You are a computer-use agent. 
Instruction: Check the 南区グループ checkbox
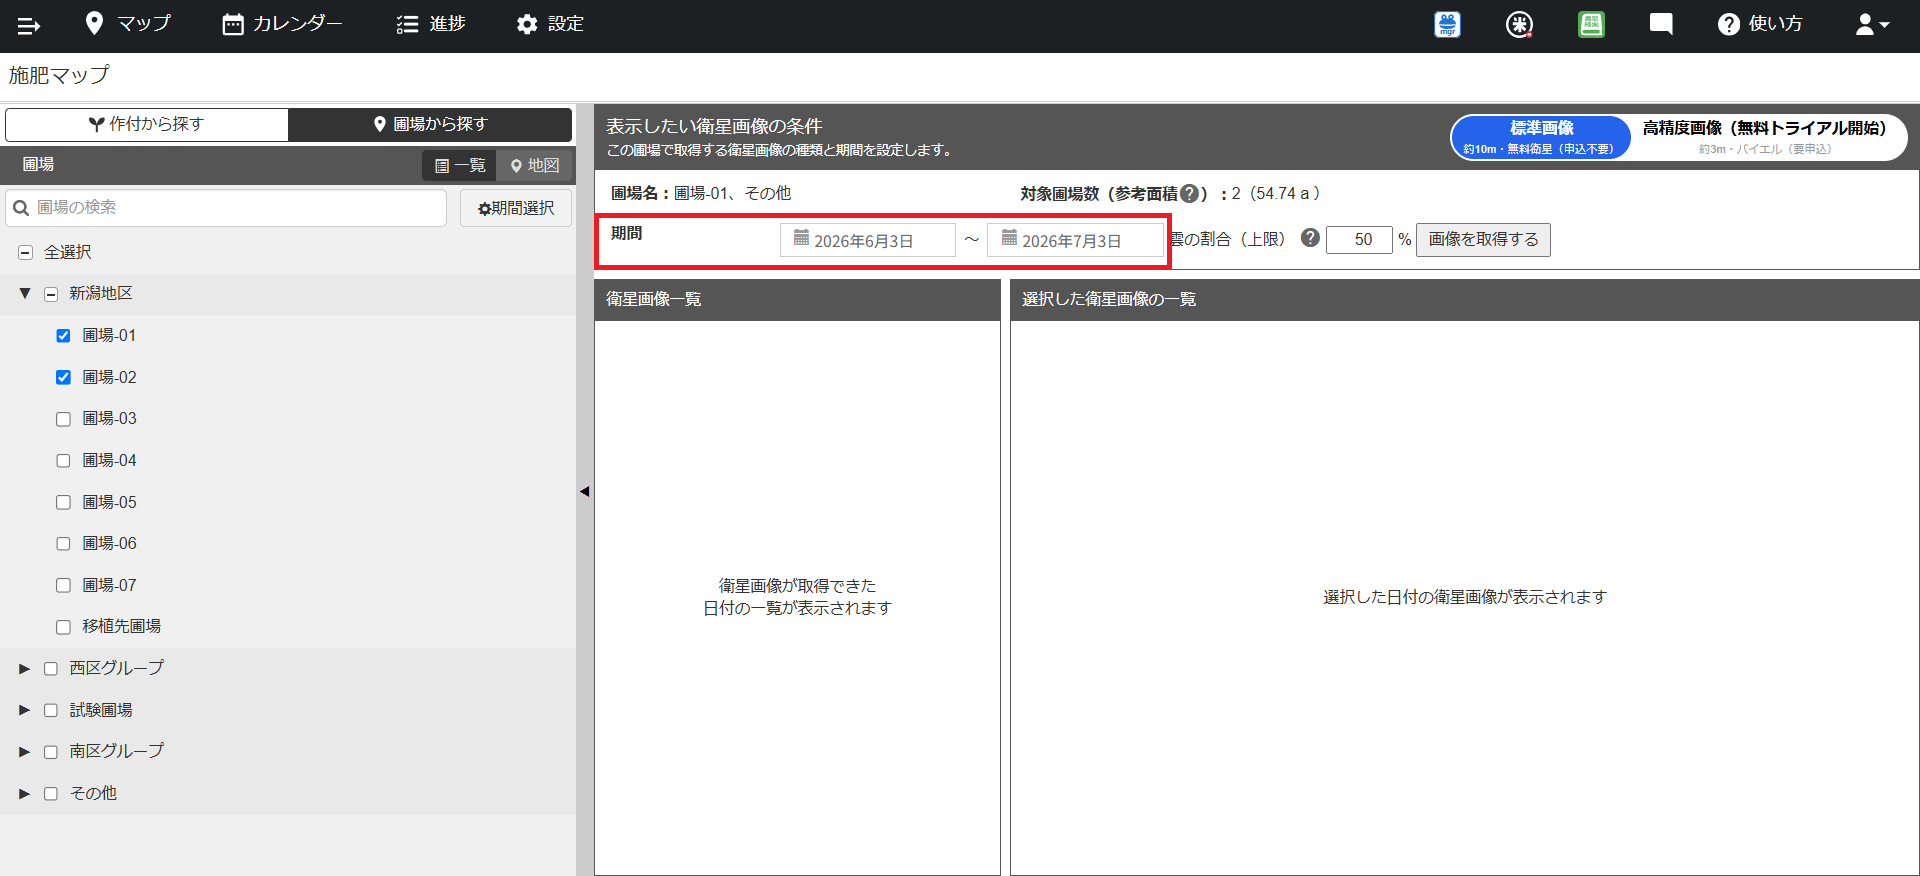(51, 752)
